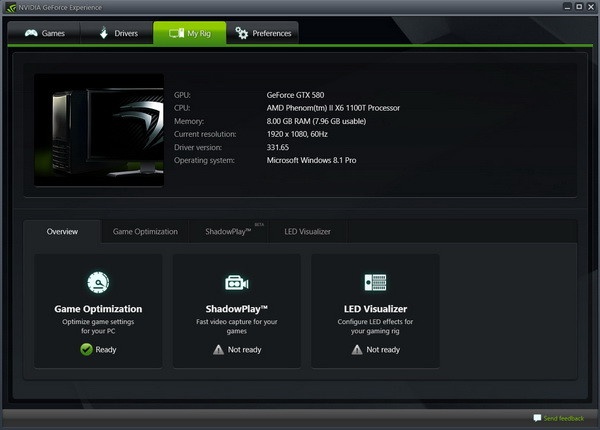Click the 'Ready' status text
Image resolution: width=600 pixels, height=430 pixels.
click(x=106, y=350)
